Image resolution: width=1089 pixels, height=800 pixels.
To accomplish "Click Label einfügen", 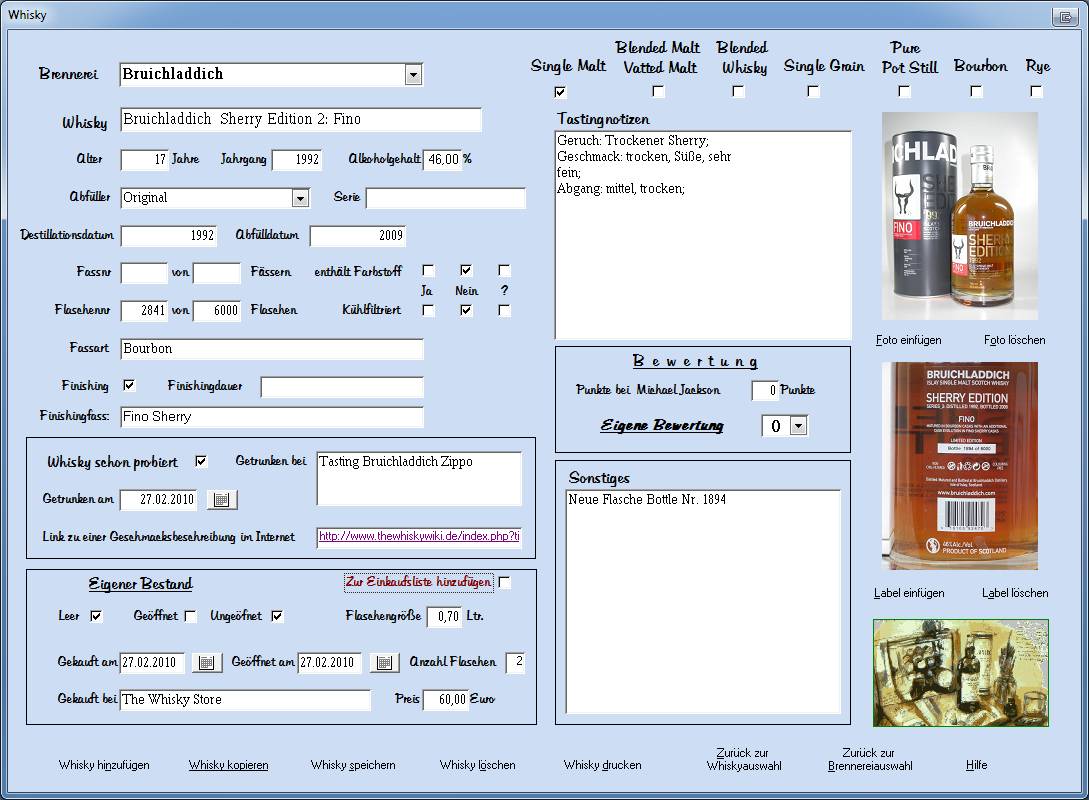I will pos(909,593).
